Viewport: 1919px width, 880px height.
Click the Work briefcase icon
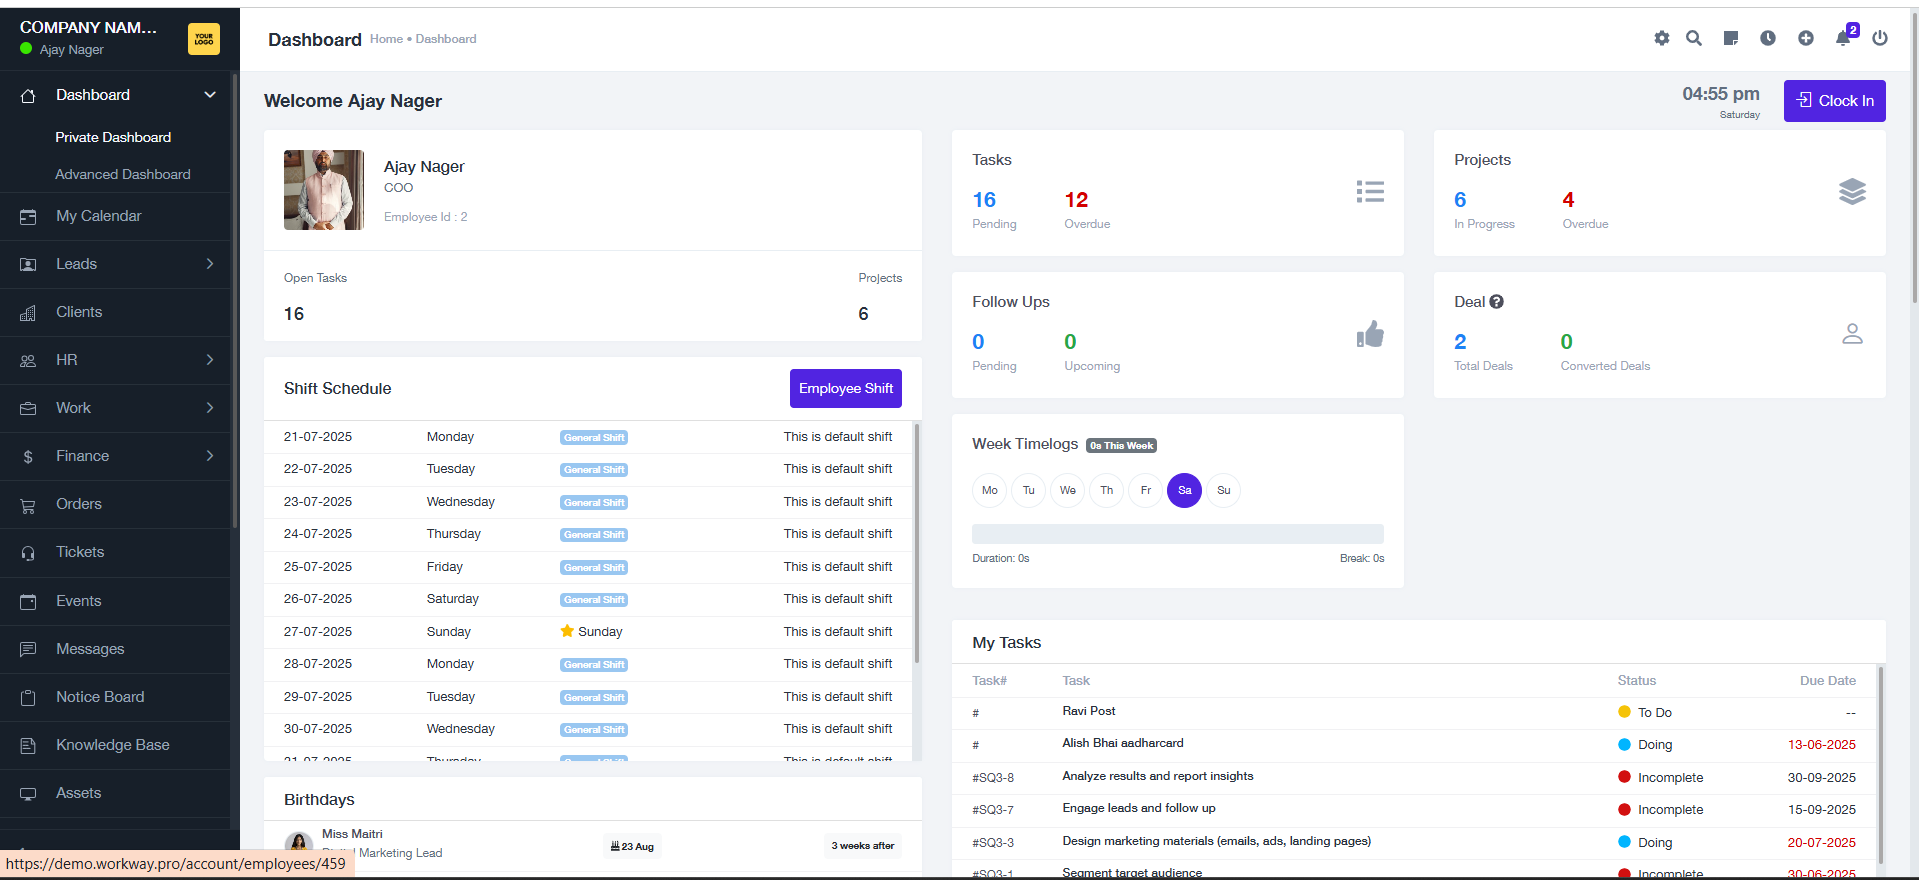point(28,409)
